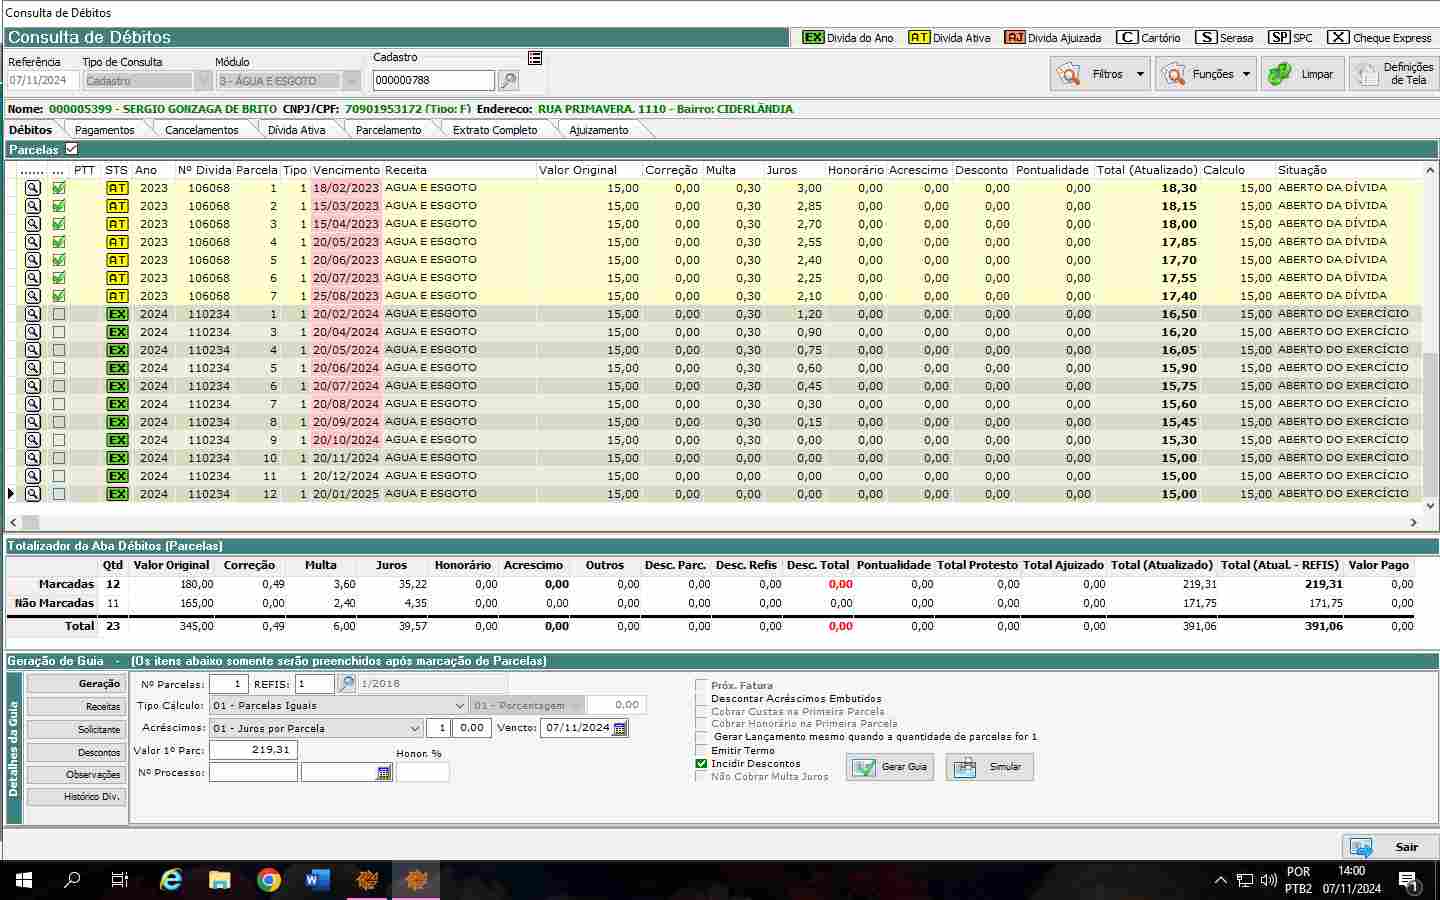Open the Filtros dropdown arrow
The height and width of the screenshot is (900, 1440).
coord(1140,74)
